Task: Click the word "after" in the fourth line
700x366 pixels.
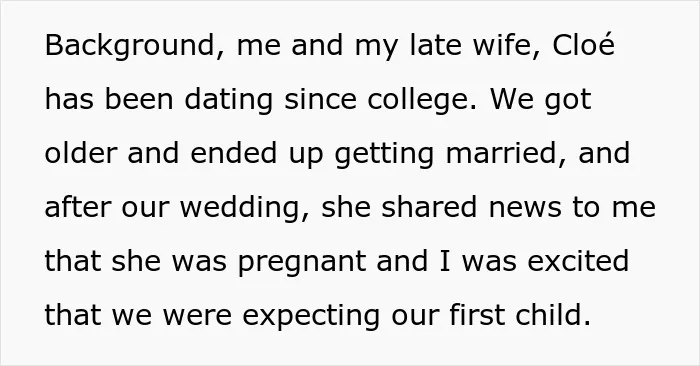Action: [78, 207]
